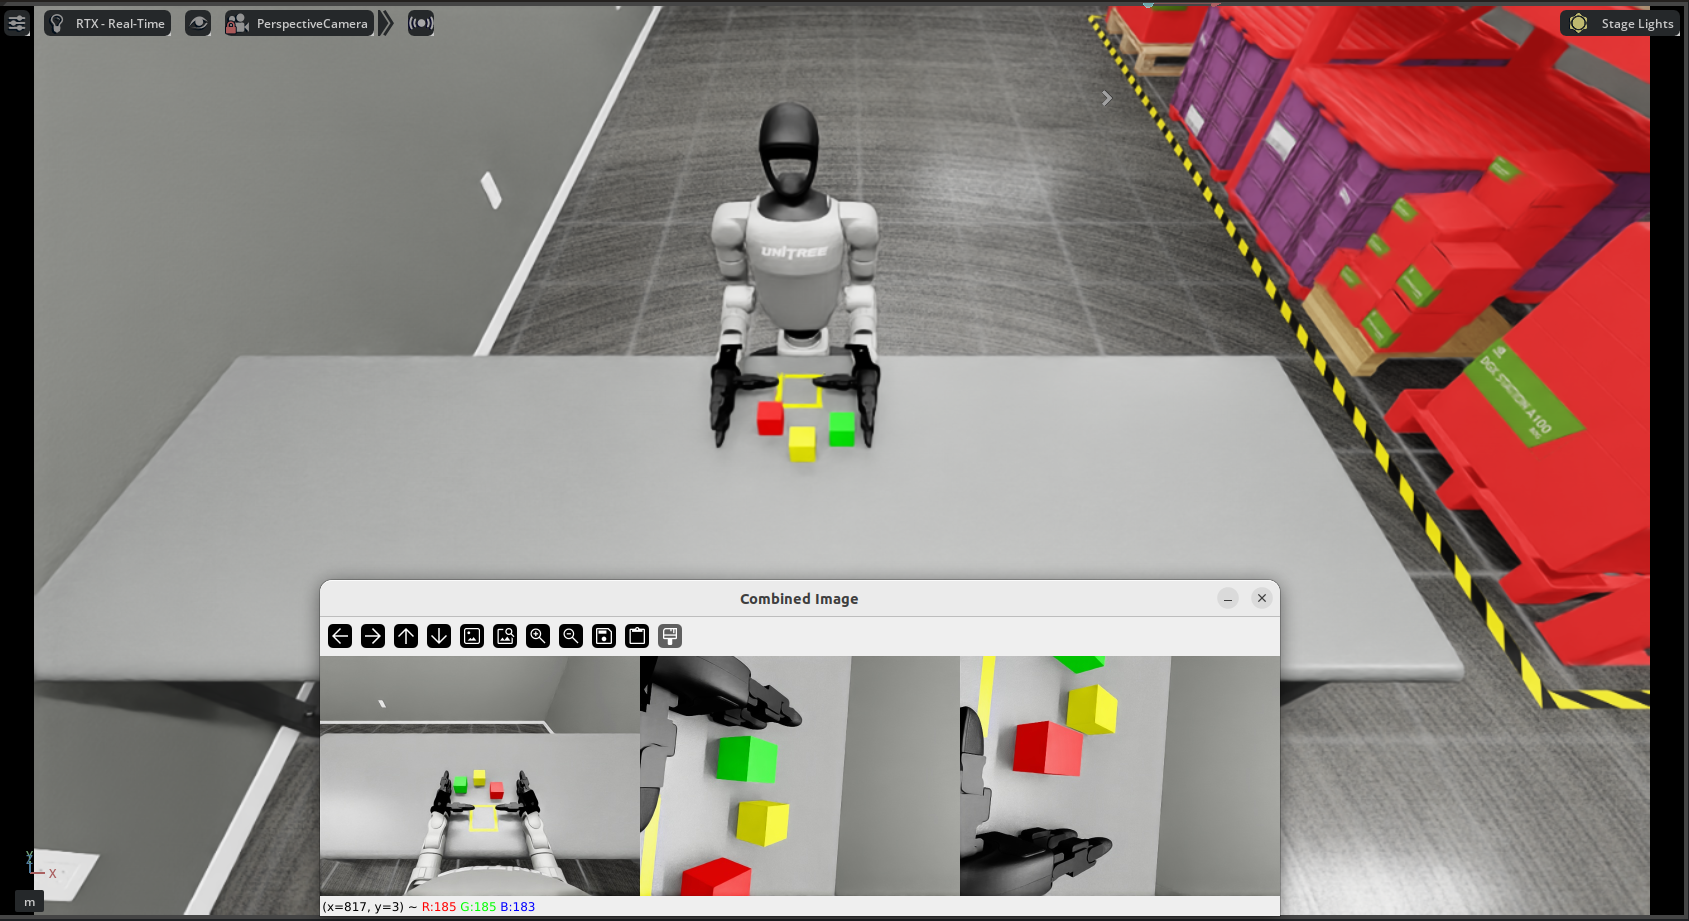Click the back navigation arrow in Combined Image toolbar
The width and height of the screenshot is (1689, 921).
340,636
